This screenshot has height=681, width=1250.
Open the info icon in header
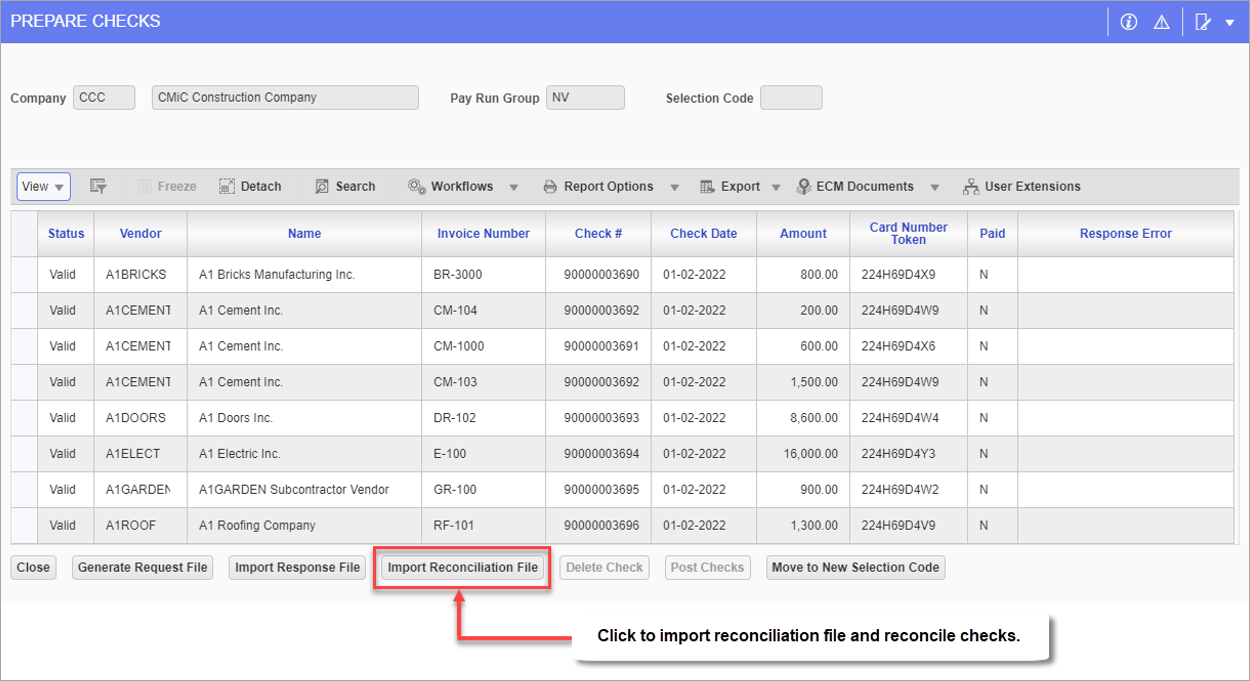[1129, 22]
